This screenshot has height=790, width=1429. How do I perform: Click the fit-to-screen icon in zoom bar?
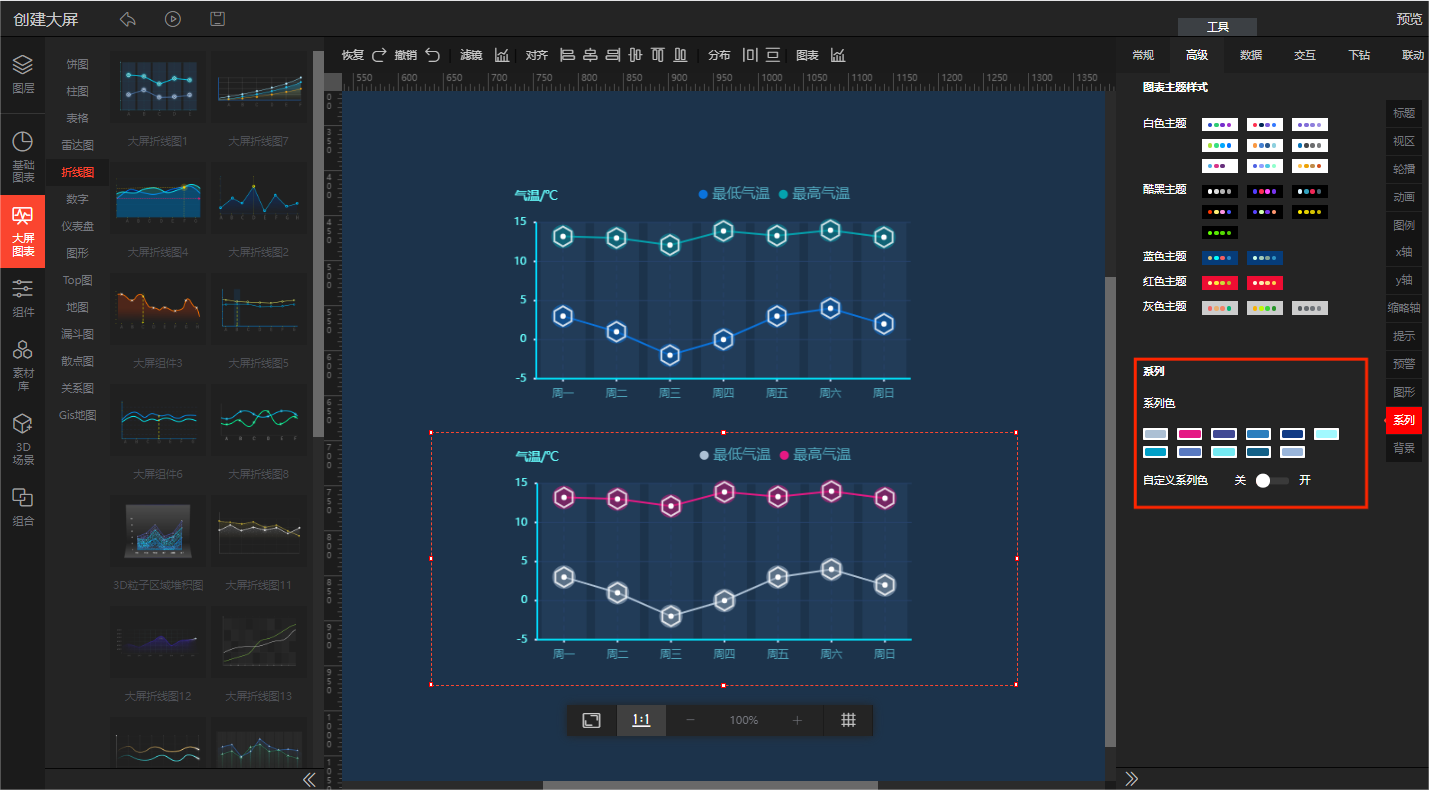(x=592, y=720)
